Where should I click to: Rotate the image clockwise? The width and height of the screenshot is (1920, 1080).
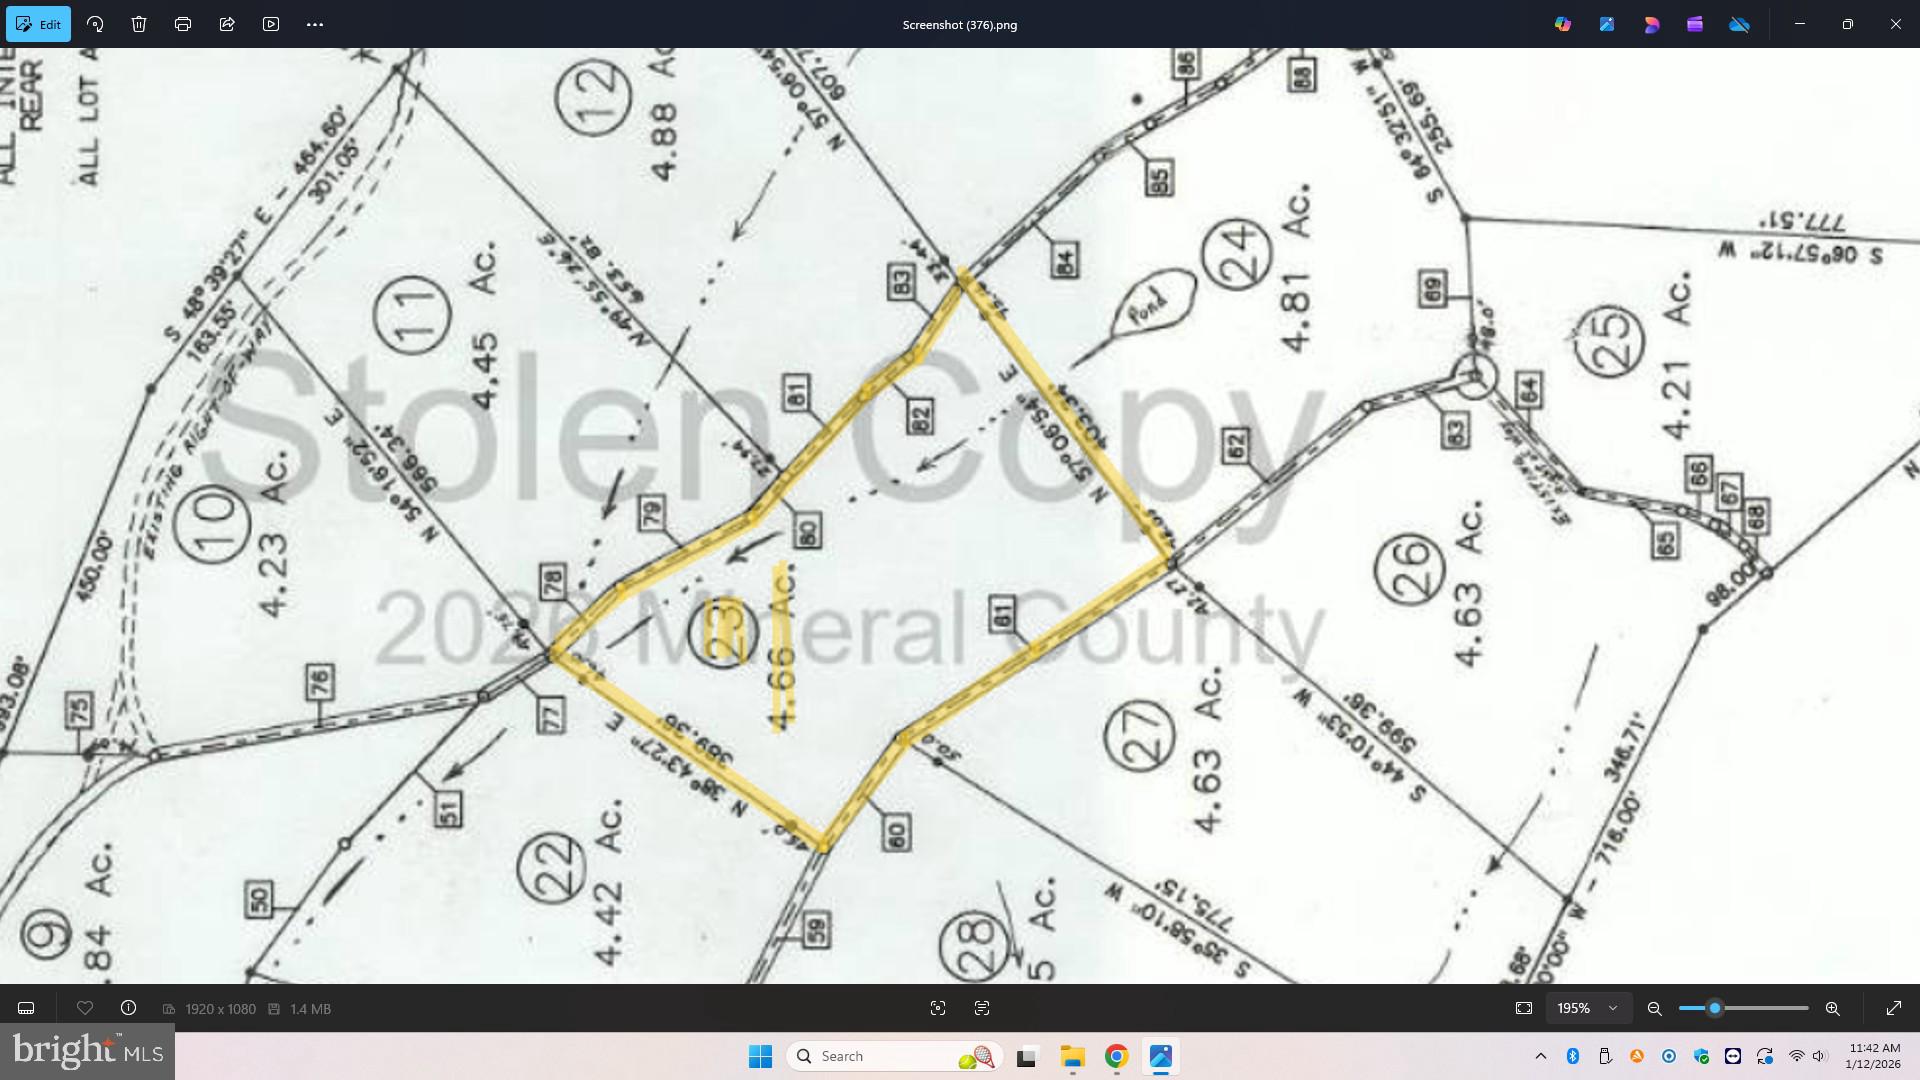tap(95, 23)
